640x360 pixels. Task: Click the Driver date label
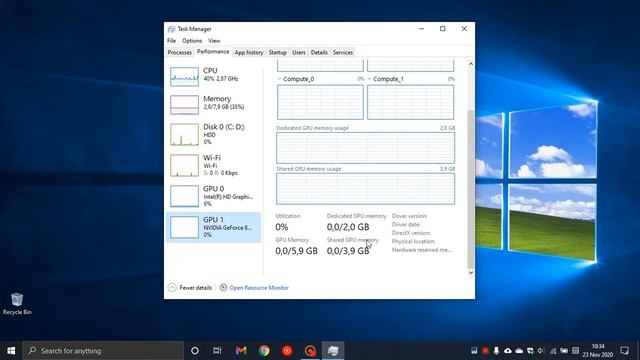tap(406, 224)
